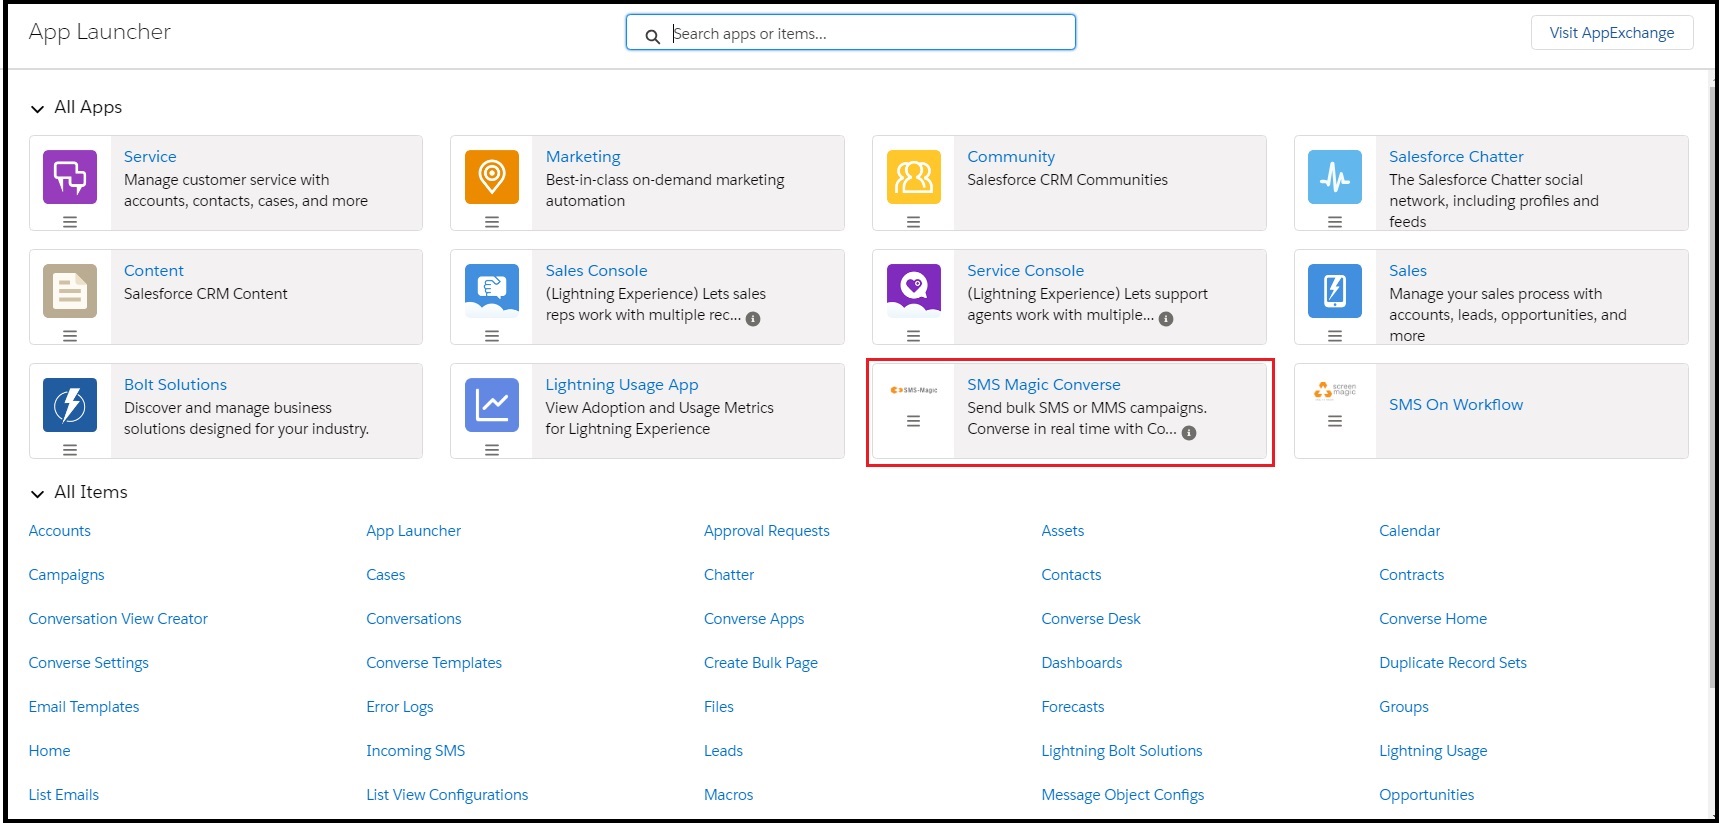Click the drag handle under Content tile
The width and height of the screenshot is (1719, 823).
tap(70, 336)
